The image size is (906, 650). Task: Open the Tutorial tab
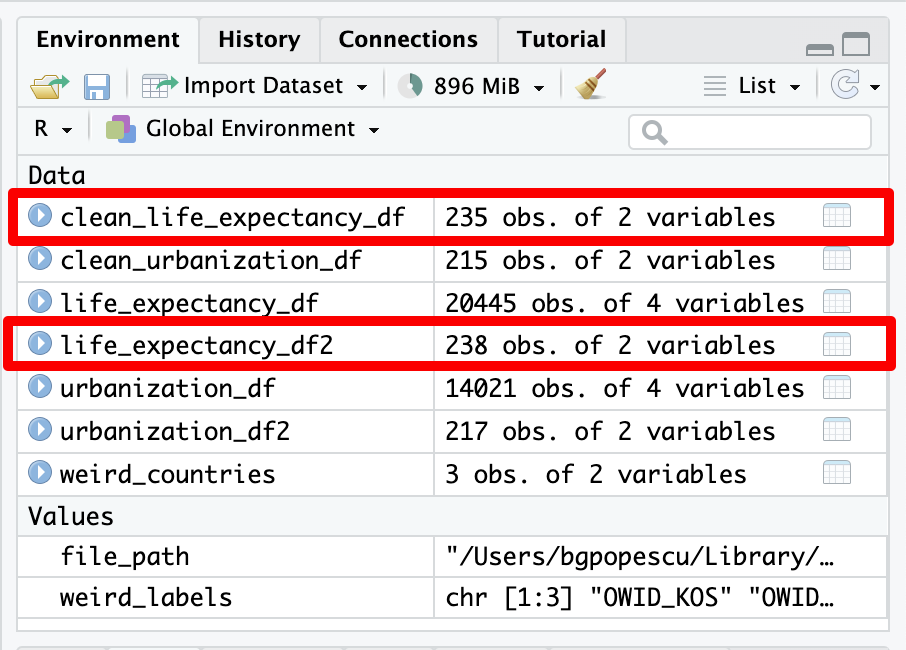[561, 40]
